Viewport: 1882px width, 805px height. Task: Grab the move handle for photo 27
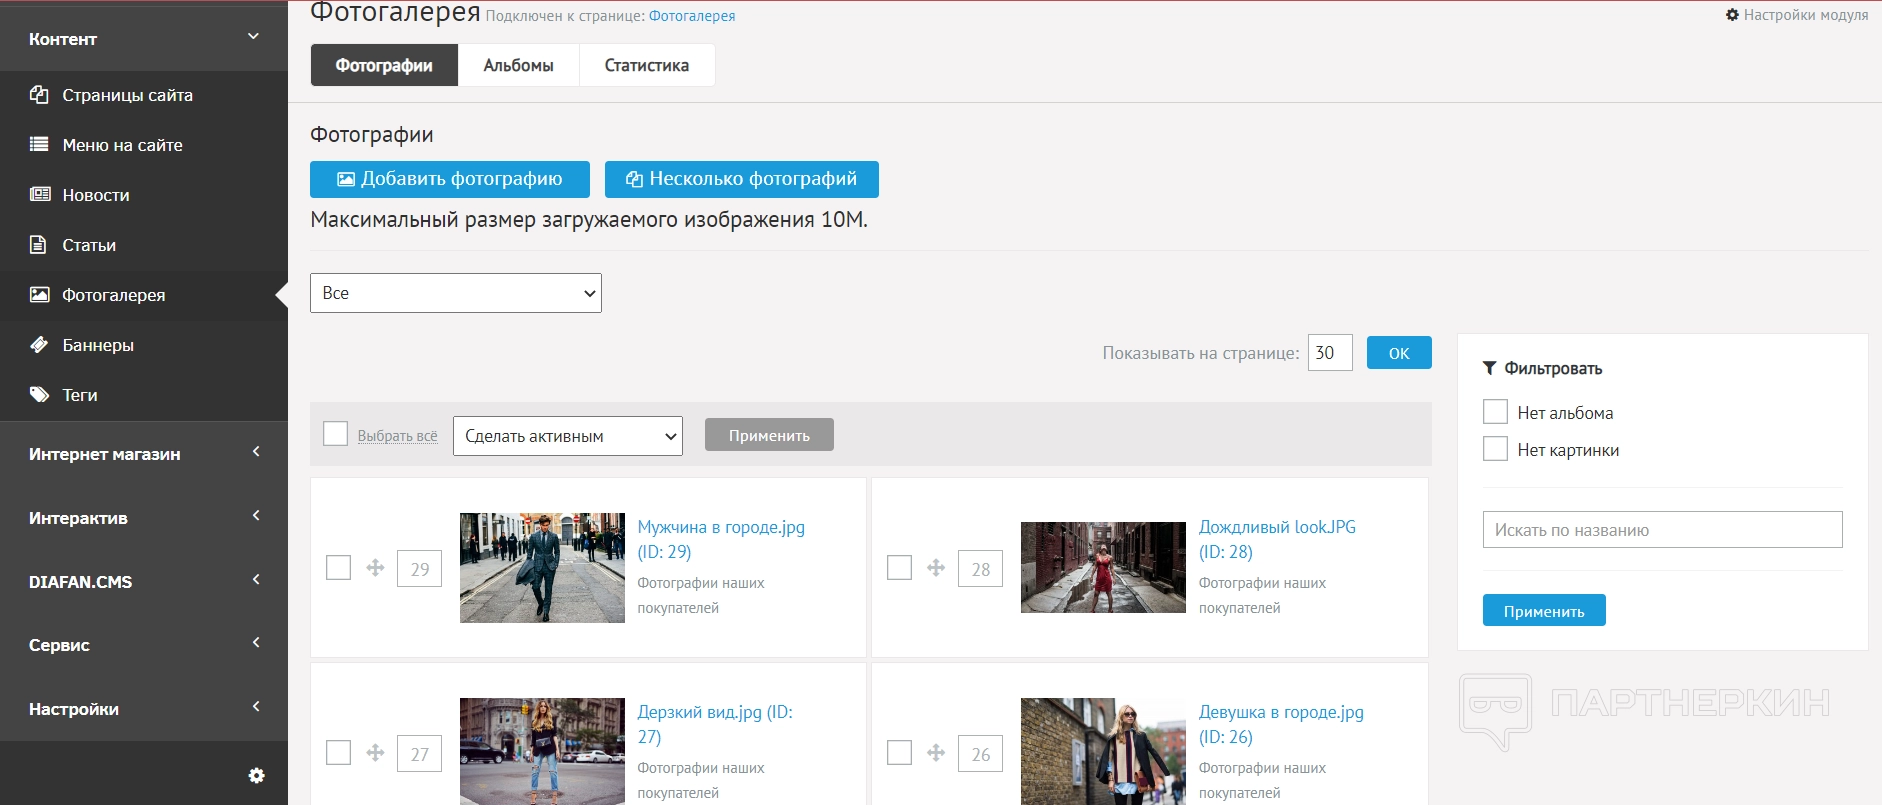[x=375, y=753]
